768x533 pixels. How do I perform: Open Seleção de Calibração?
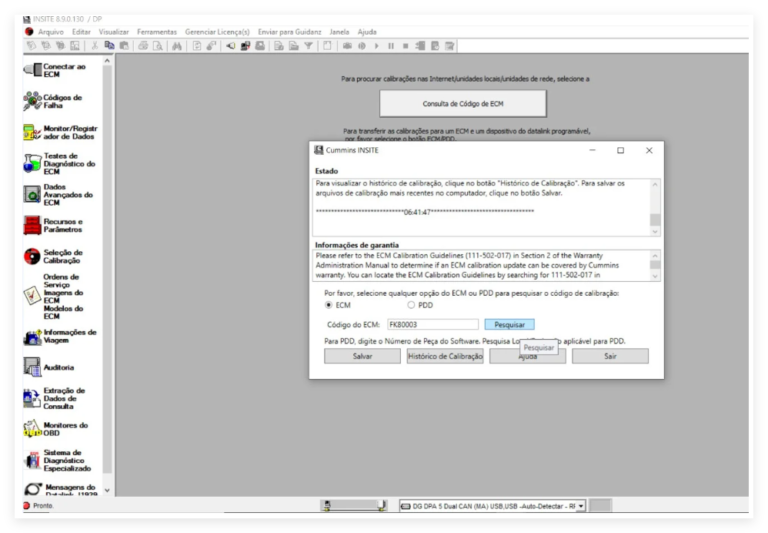(53, 256)
